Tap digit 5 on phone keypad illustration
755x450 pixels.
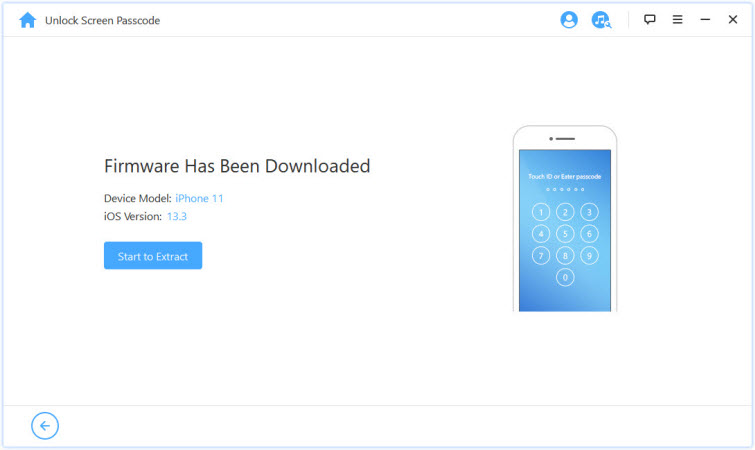pos(565,234)
